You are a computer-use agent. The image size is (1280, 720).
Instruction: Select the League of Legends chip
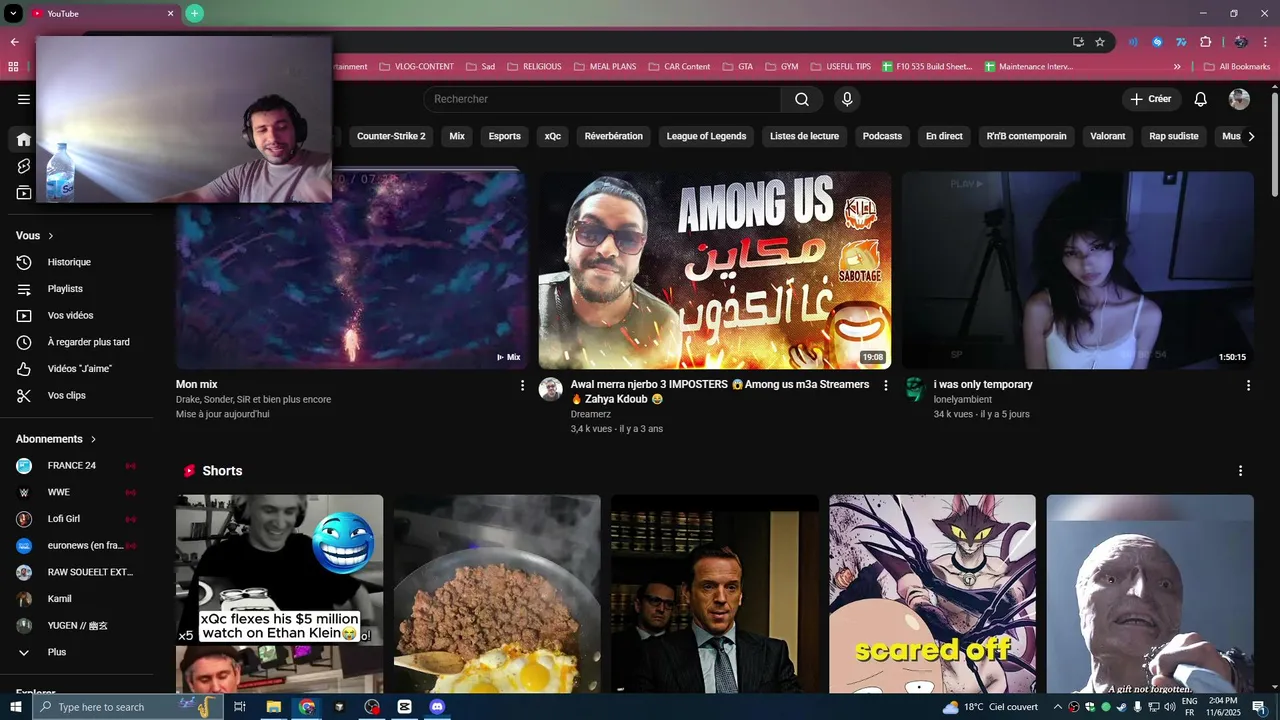point(707,136)
